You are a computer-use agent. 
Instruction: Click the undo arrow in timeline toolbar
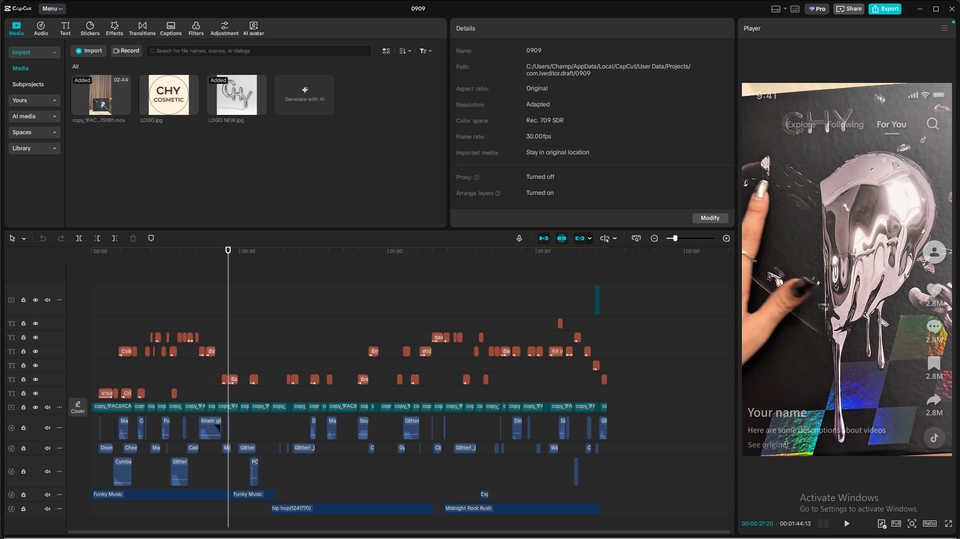[x=43, y=238]
